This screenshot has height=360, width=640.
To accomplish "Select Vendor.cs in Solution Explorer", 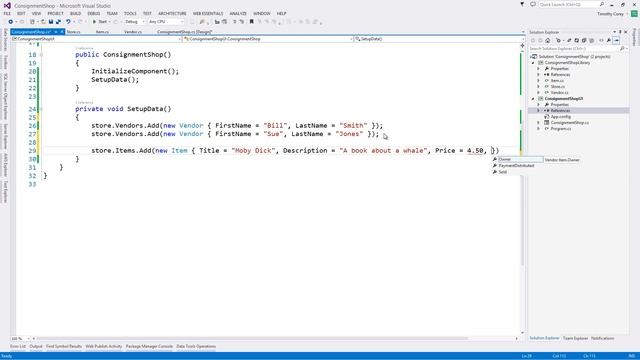I will (559, 93).
